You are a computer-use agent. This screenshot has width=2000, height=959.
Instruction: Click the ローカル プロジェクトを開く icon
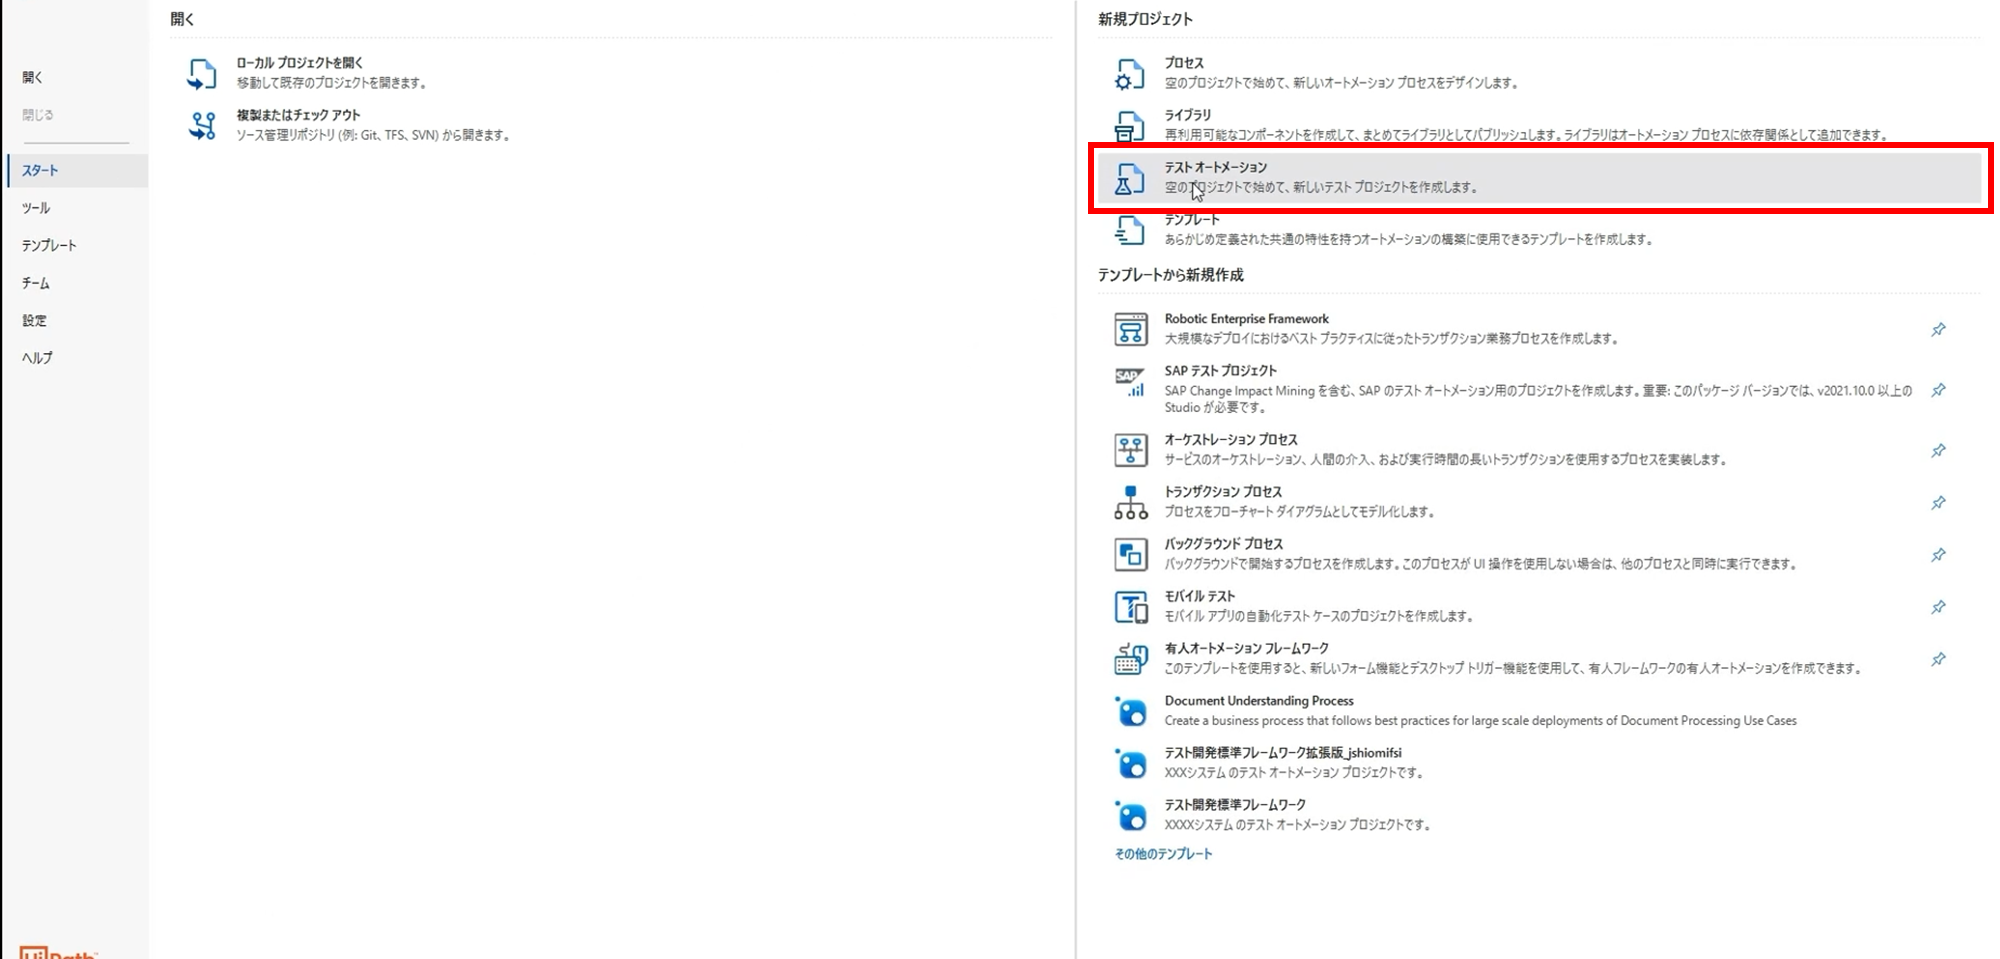(202, 73)
